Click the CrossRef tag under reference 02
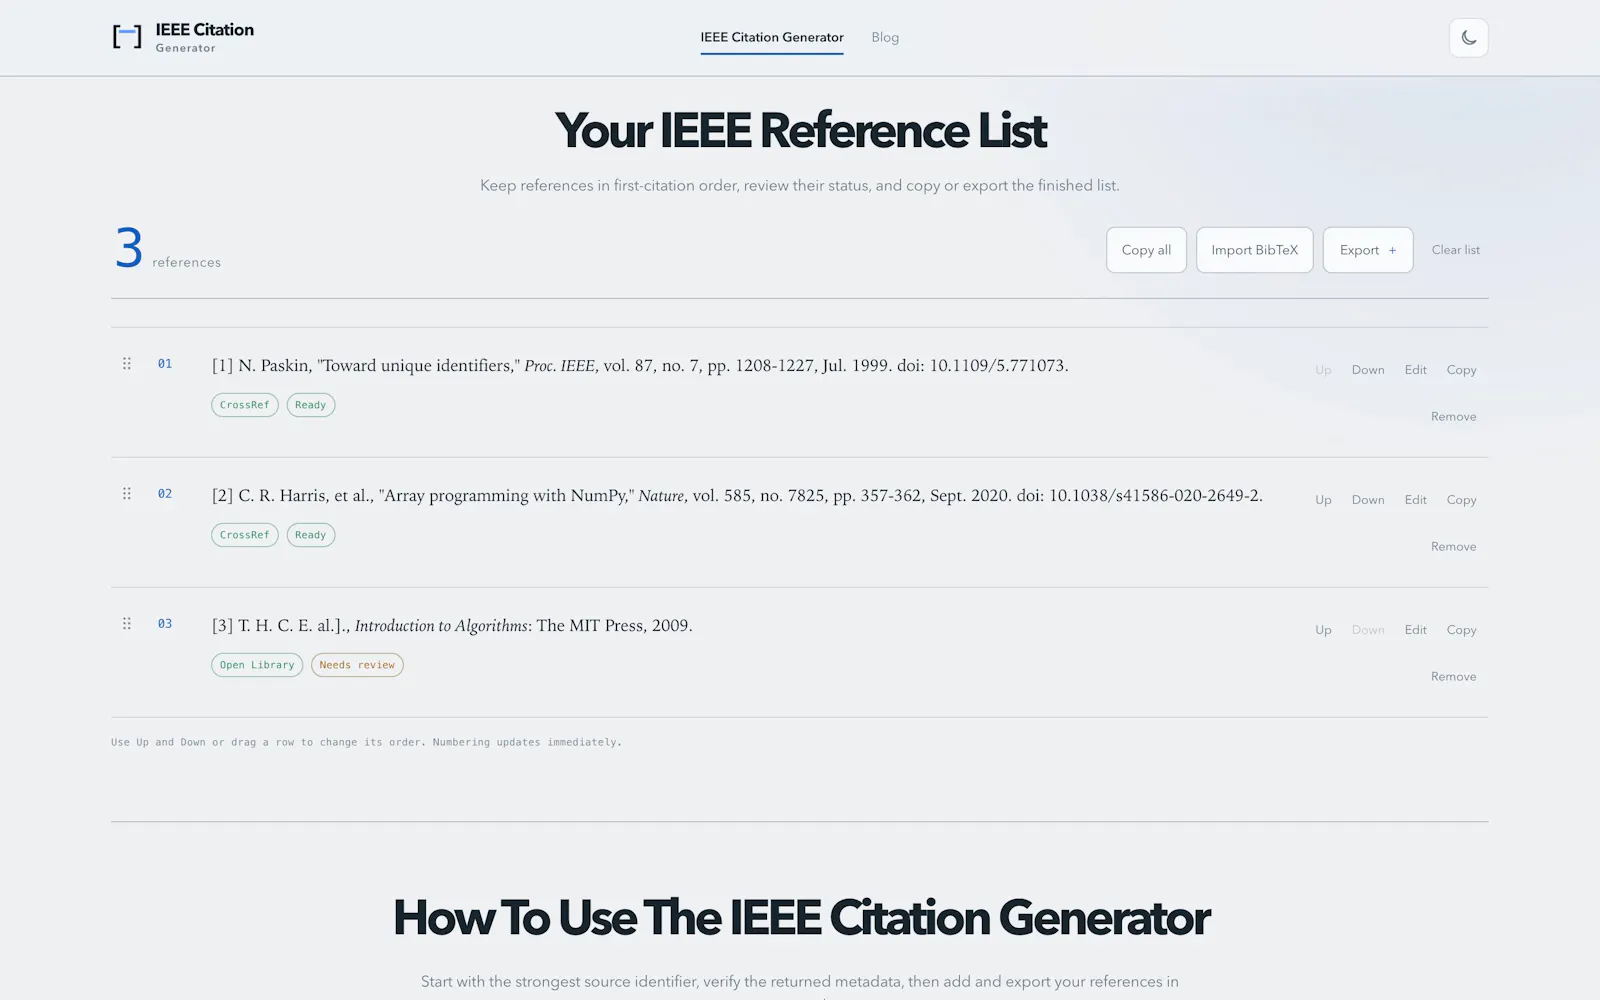This screenshot has height=1000, width=1600. 245,535
